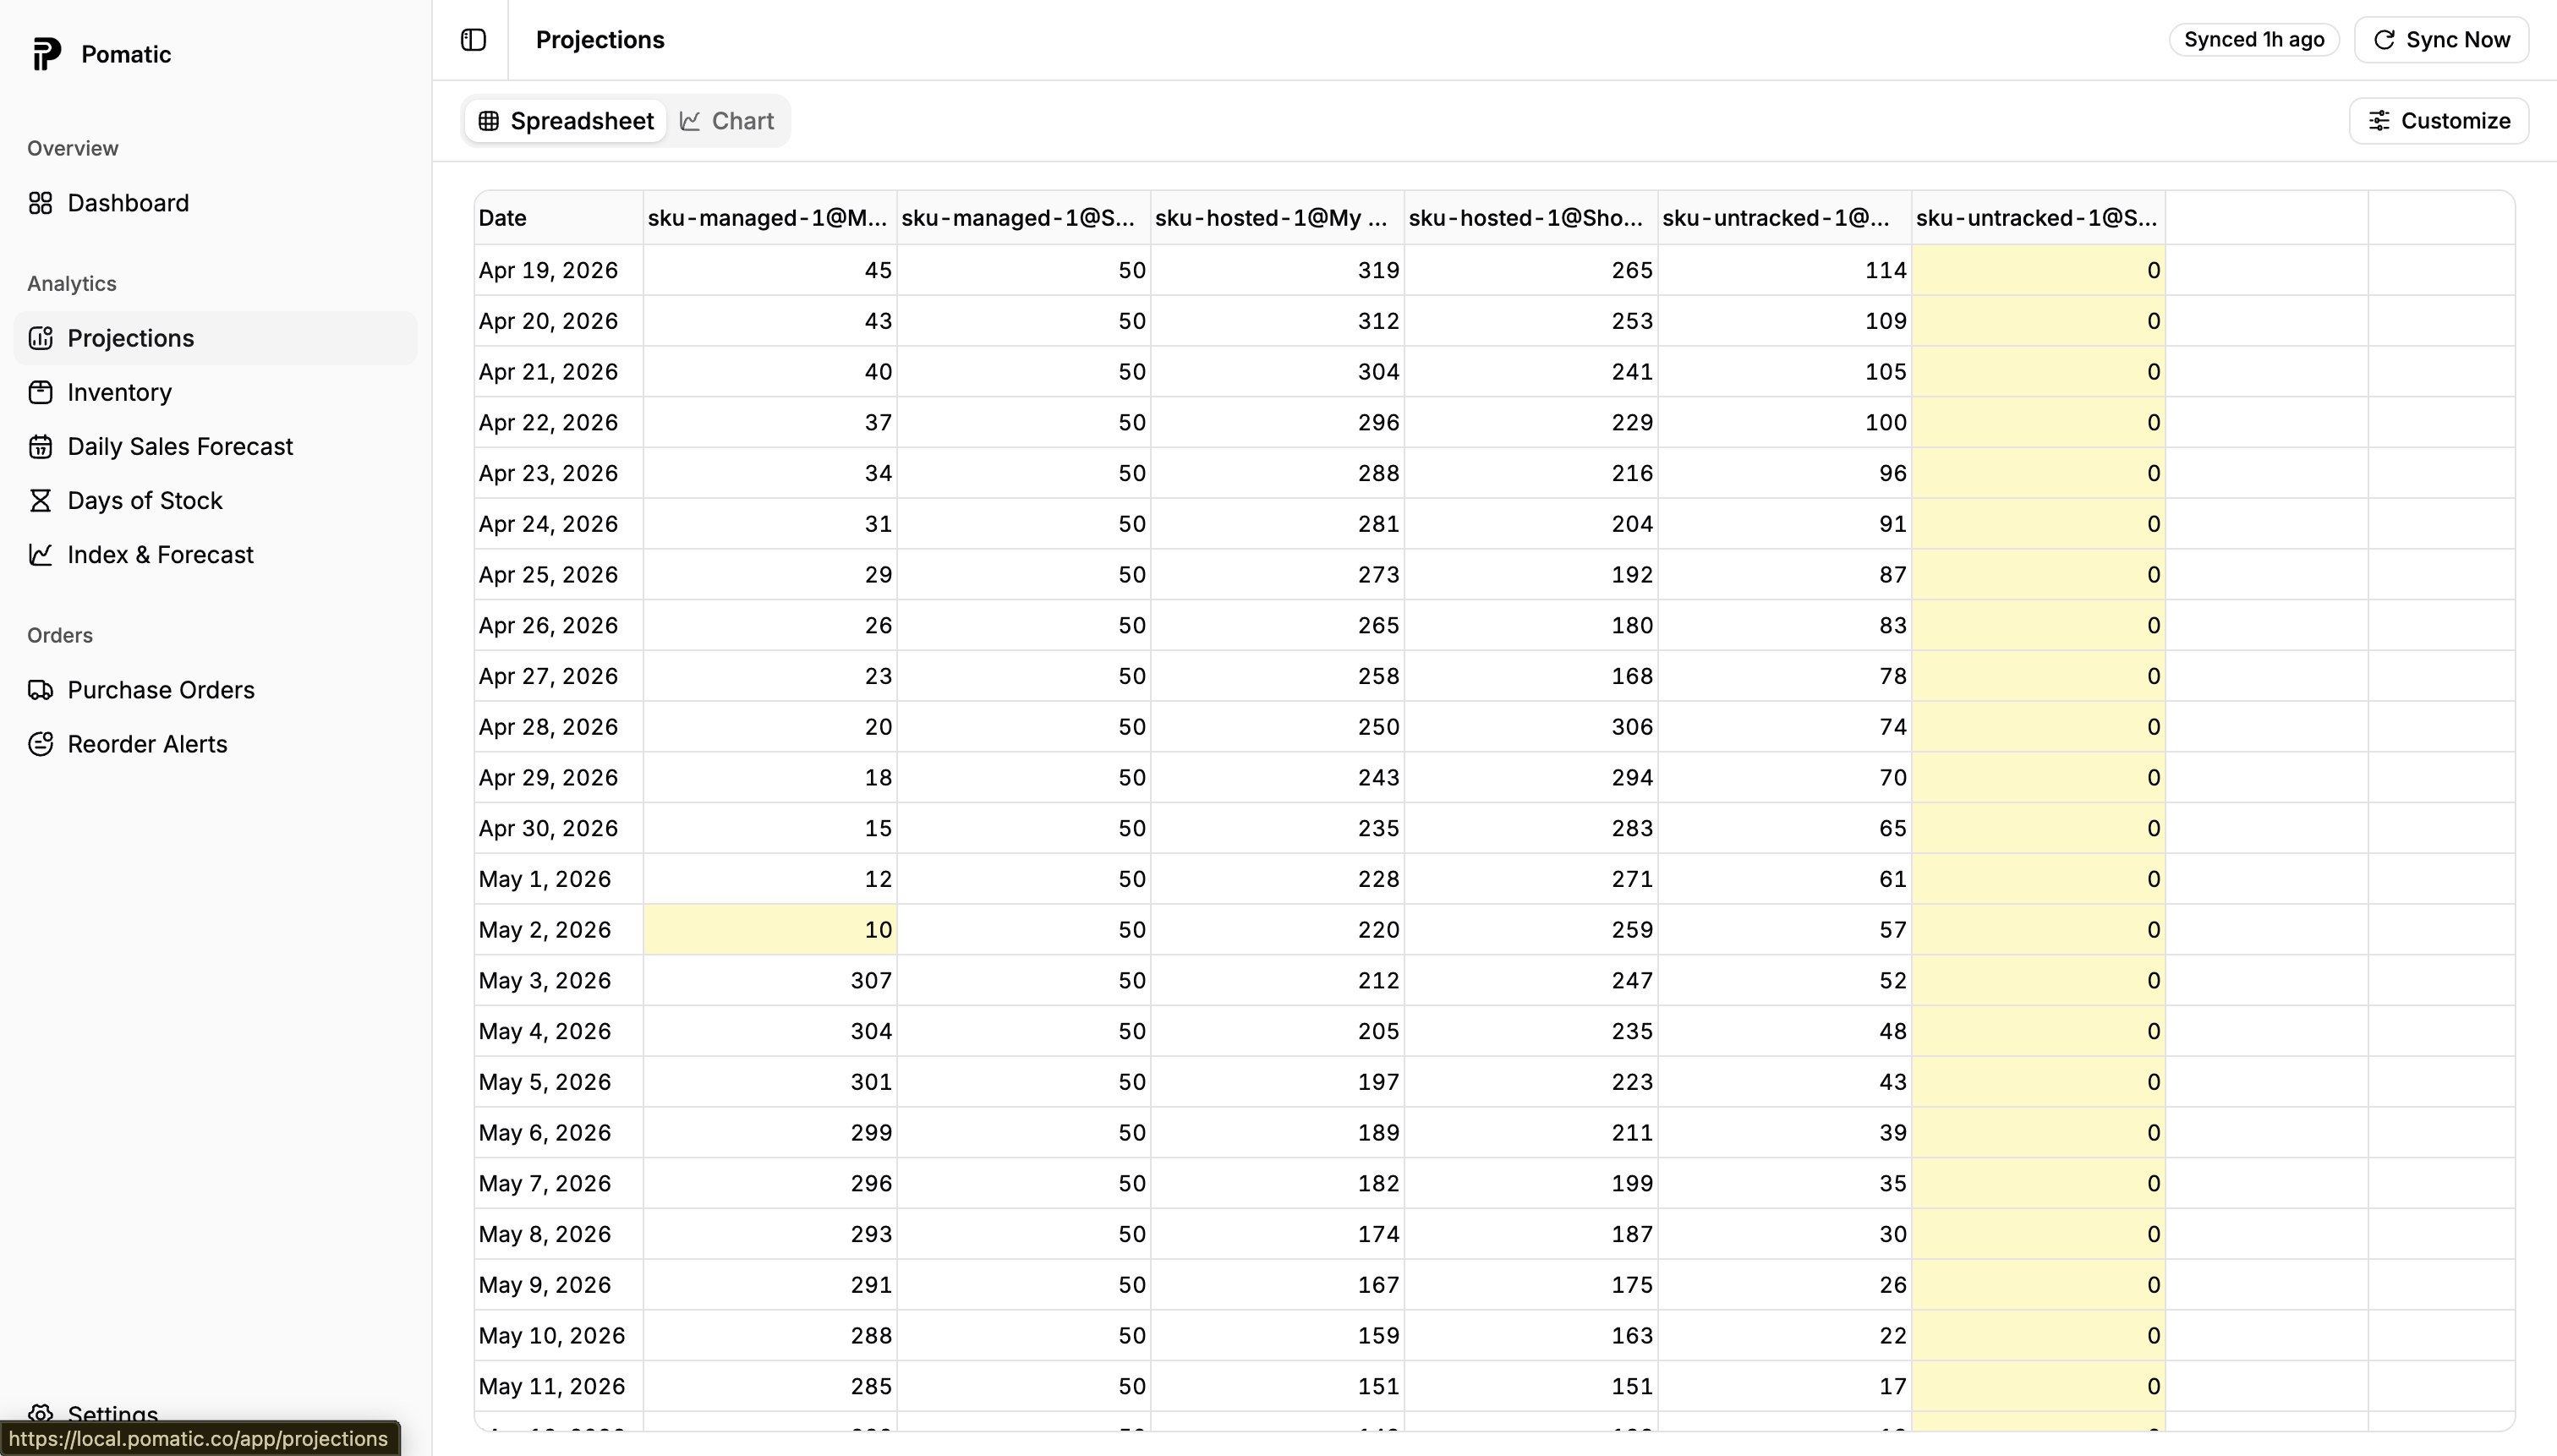Switch to the Spreadsheet tab
Screen dimensions: 2557x1456
pyautogui.click(x=566, y=121)
